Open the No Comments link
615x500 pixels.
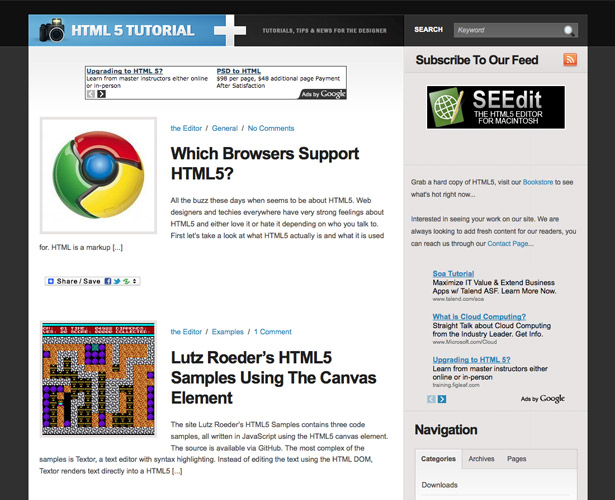tap(271, 128)
